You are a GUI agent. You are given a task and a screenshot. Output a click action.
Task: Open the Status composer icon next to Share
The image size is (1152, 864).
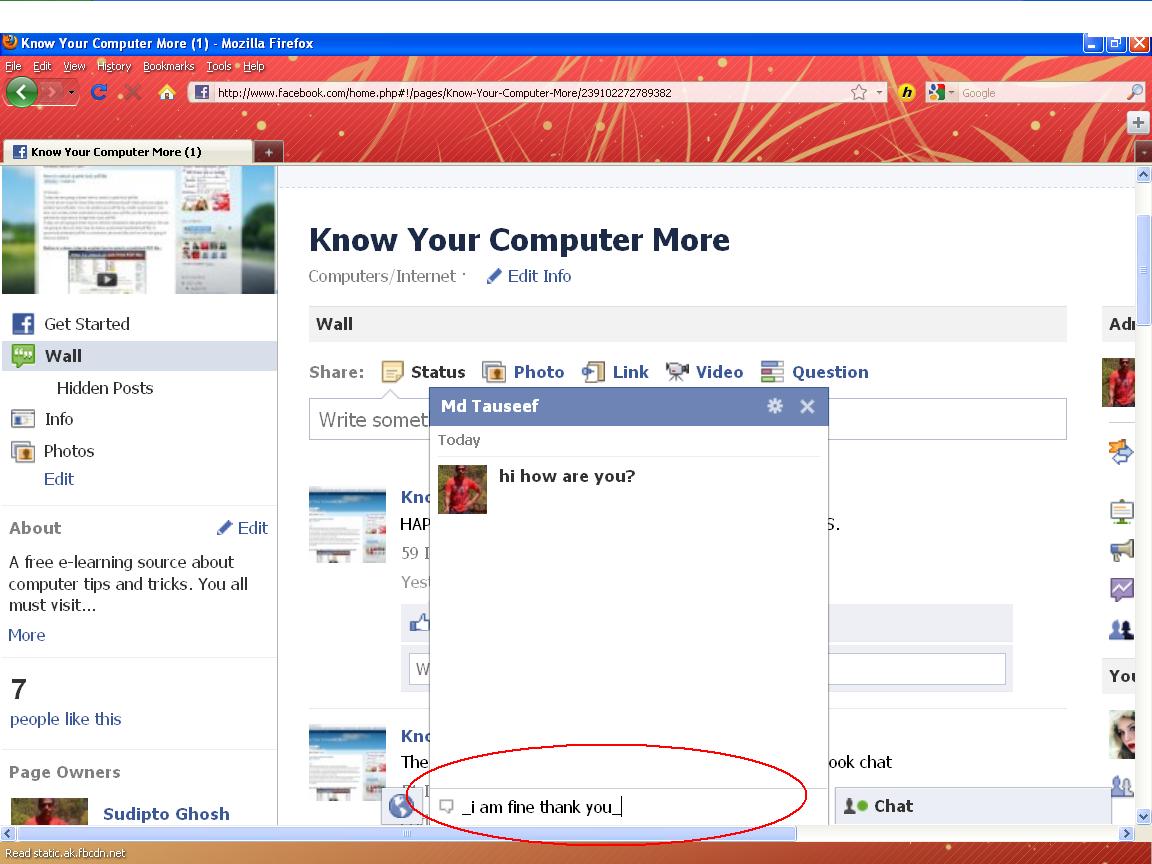click(392, 371)
